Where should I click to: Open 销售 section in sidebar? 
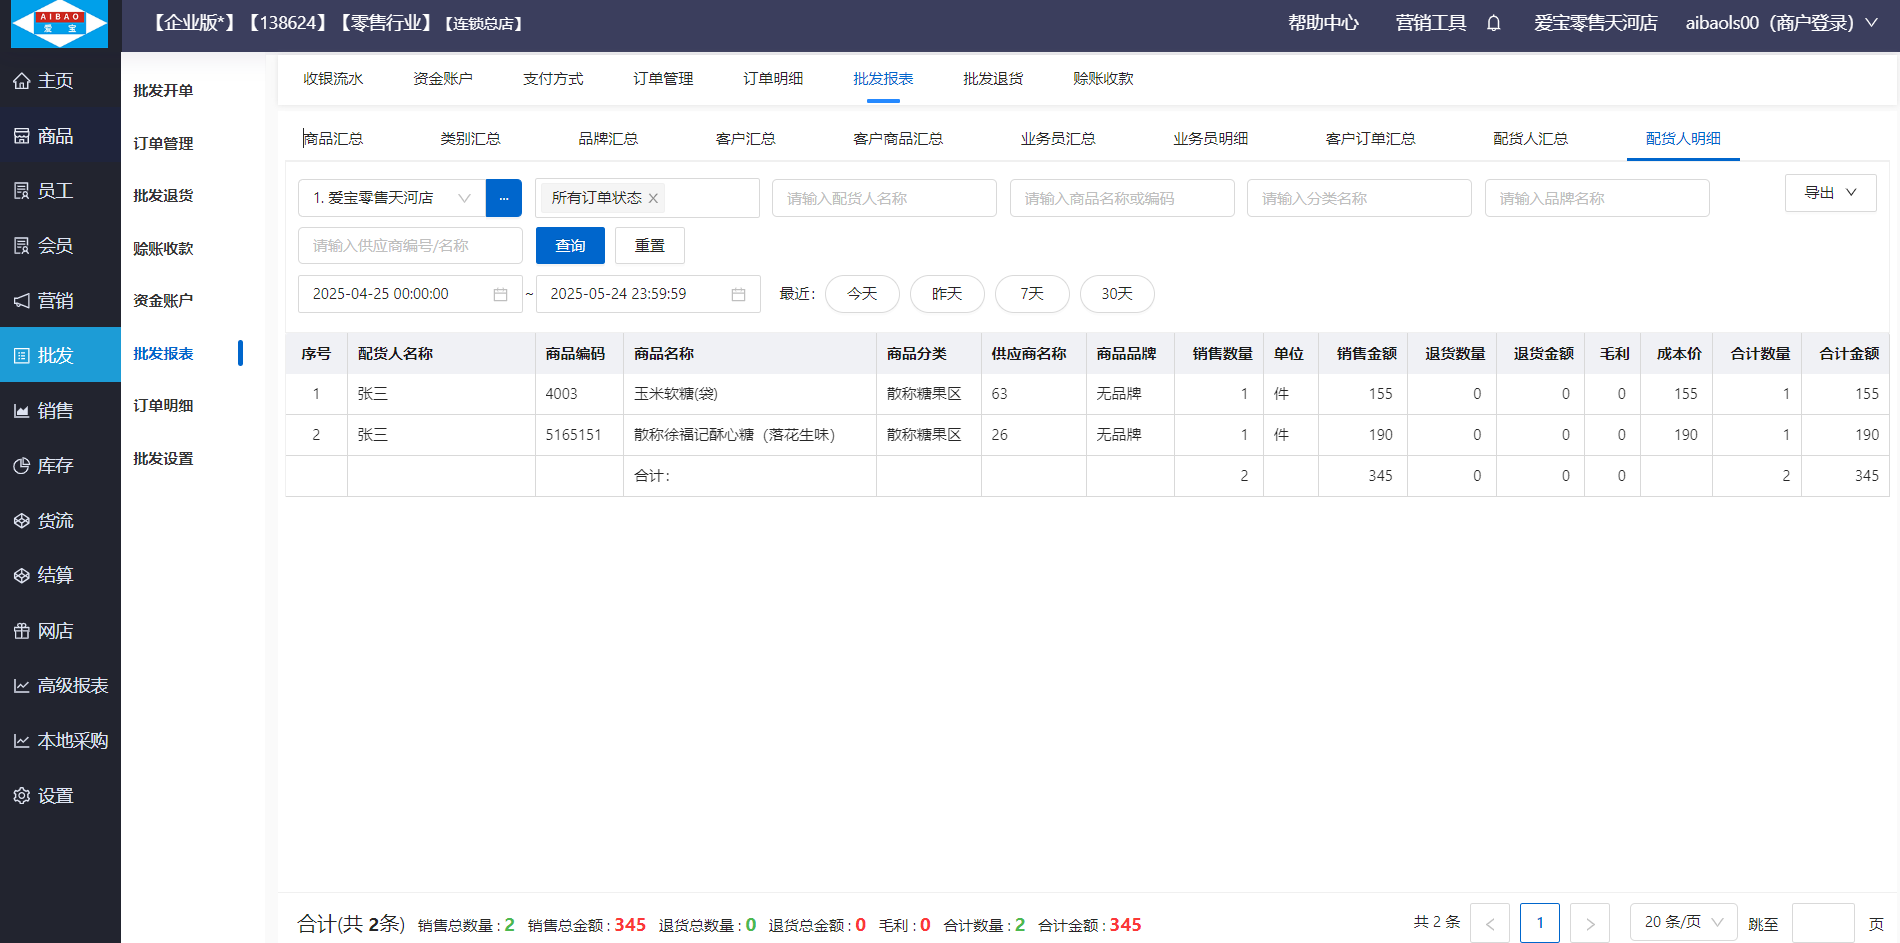[x=60, y=410]
